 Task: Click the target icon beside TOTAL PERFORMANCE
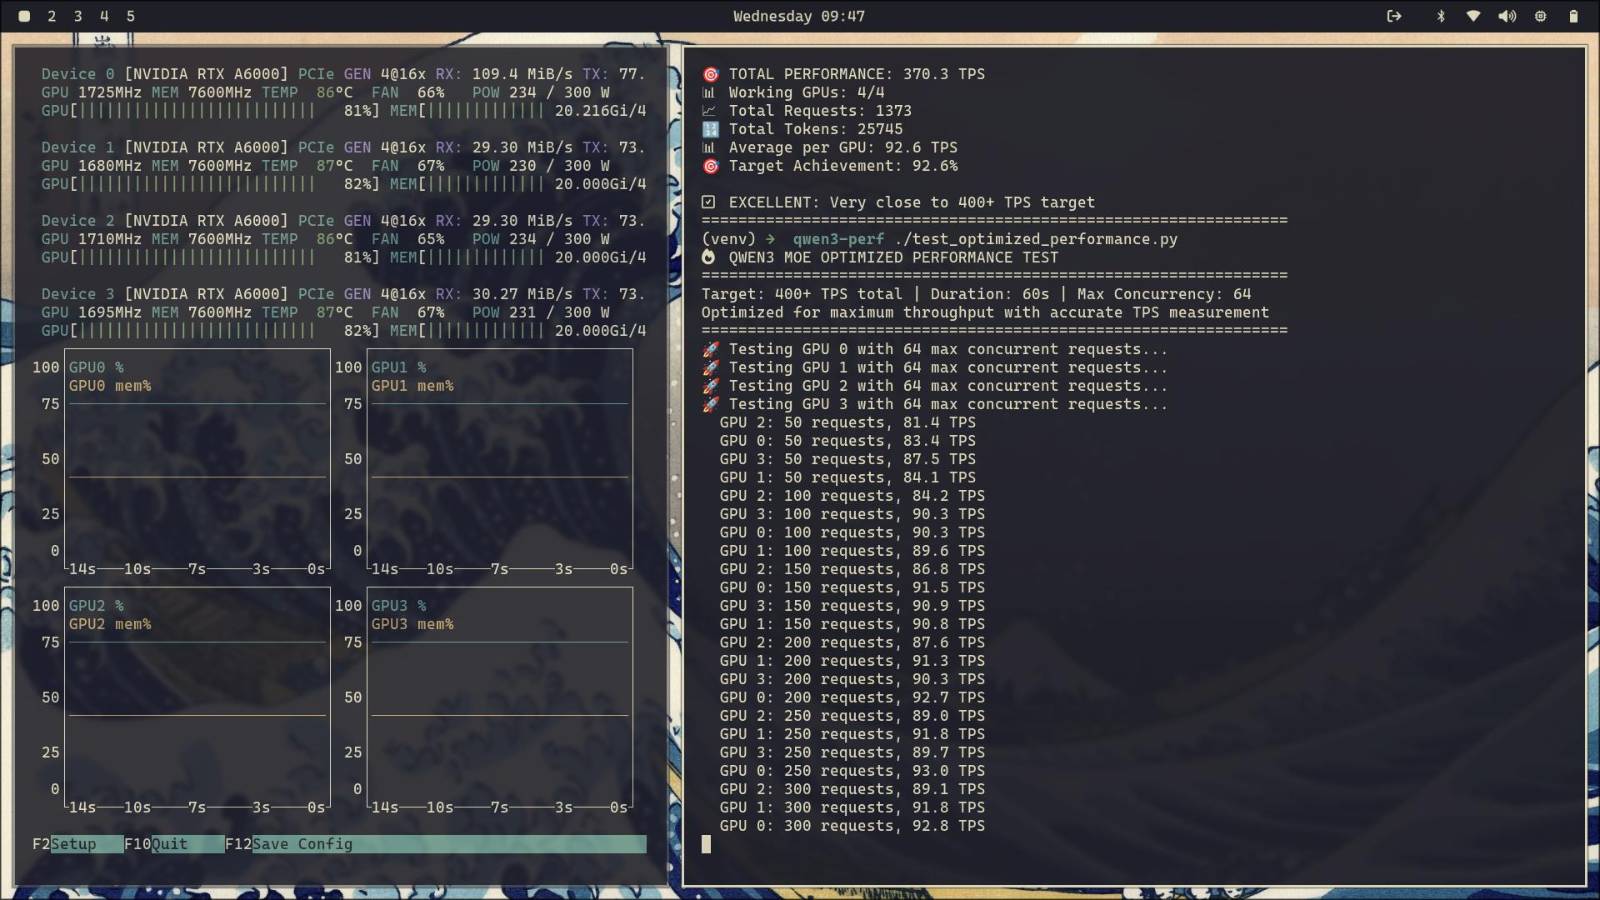point(710,74)
